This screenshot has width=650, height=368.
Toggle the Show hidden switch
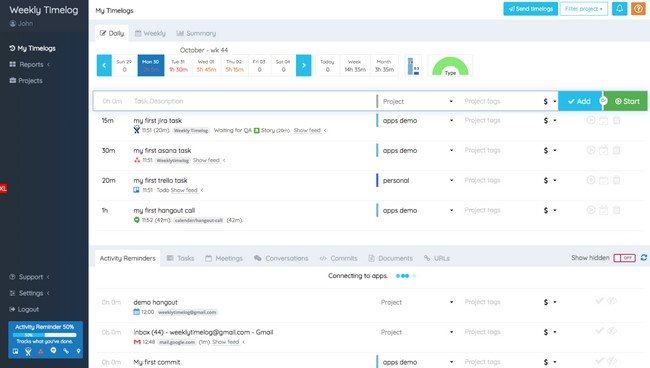pyautogui.click(x=624, y=258)
